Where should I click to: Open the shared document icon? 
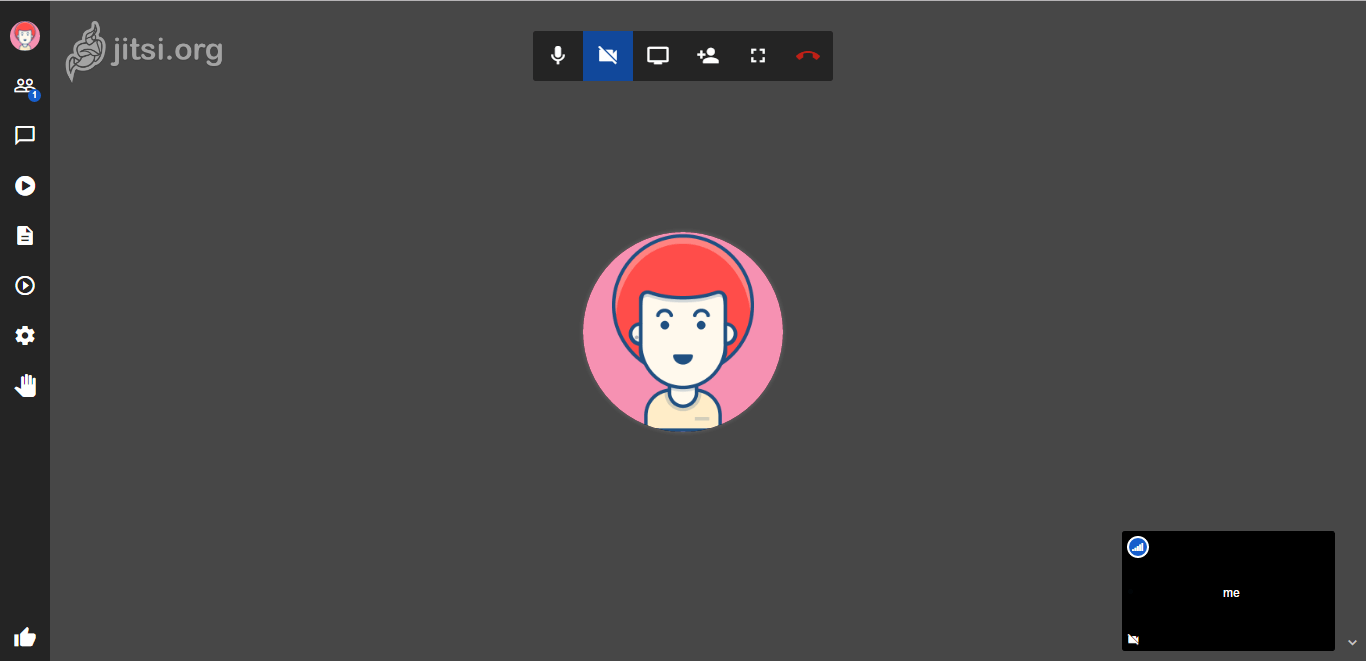[25, 236]
